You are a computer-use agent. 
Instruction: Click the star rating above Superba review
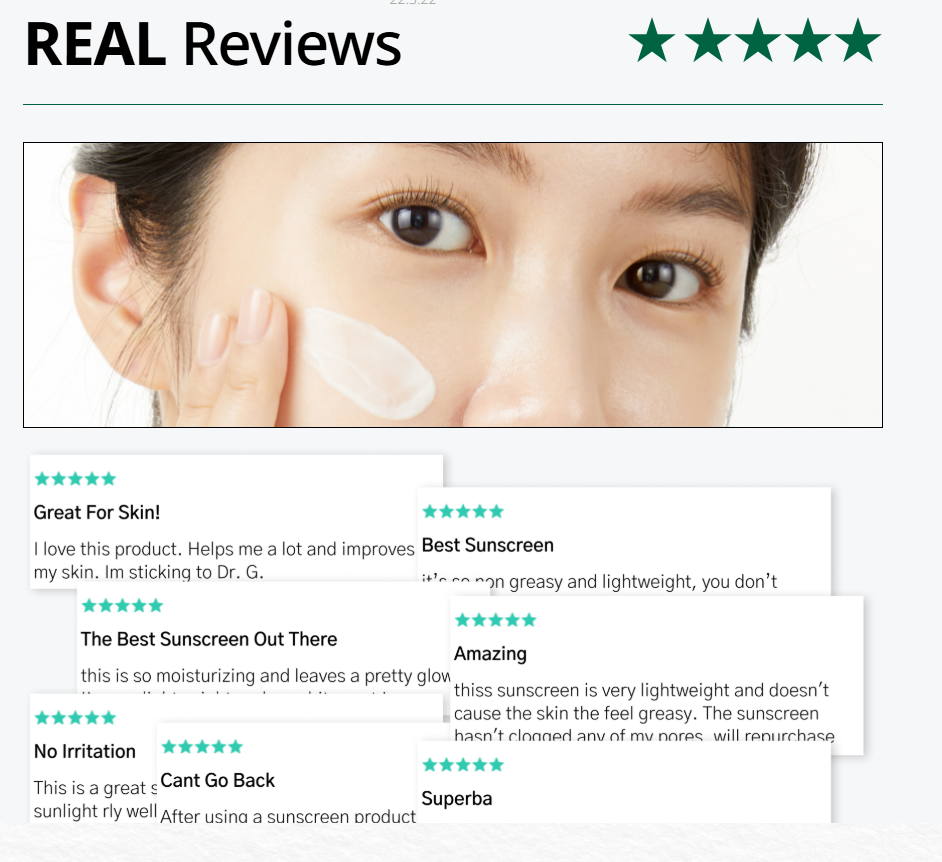[x=463, y=765]
